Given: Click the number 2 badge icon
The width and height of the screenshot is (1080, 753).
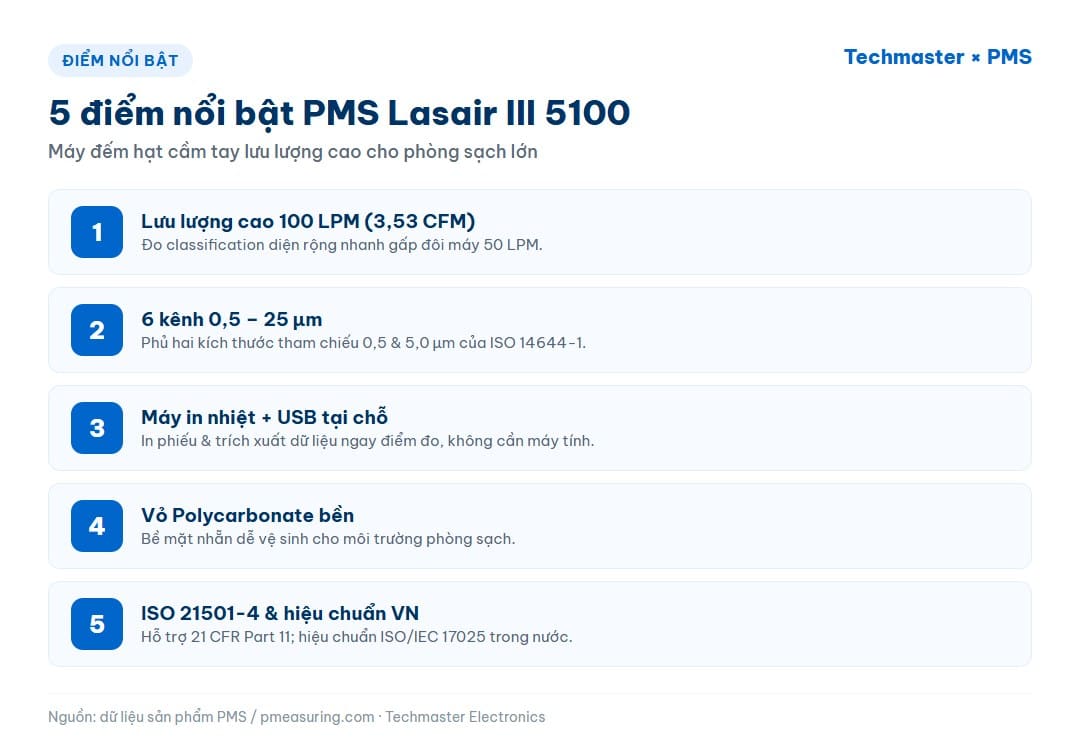Looking at the screenshot, I should pos(97,330).
